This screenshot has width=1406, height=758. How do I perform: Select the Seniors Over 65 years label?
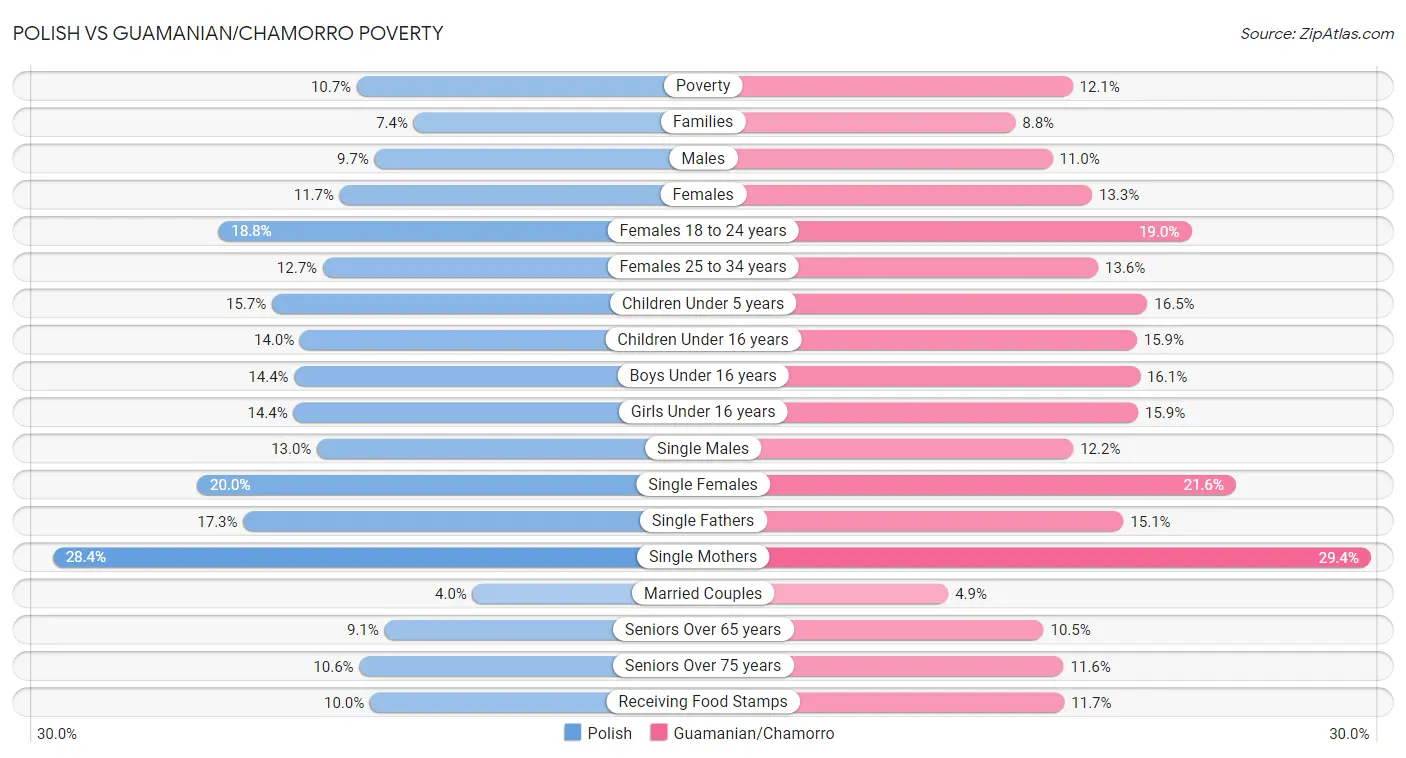point(703,630)
